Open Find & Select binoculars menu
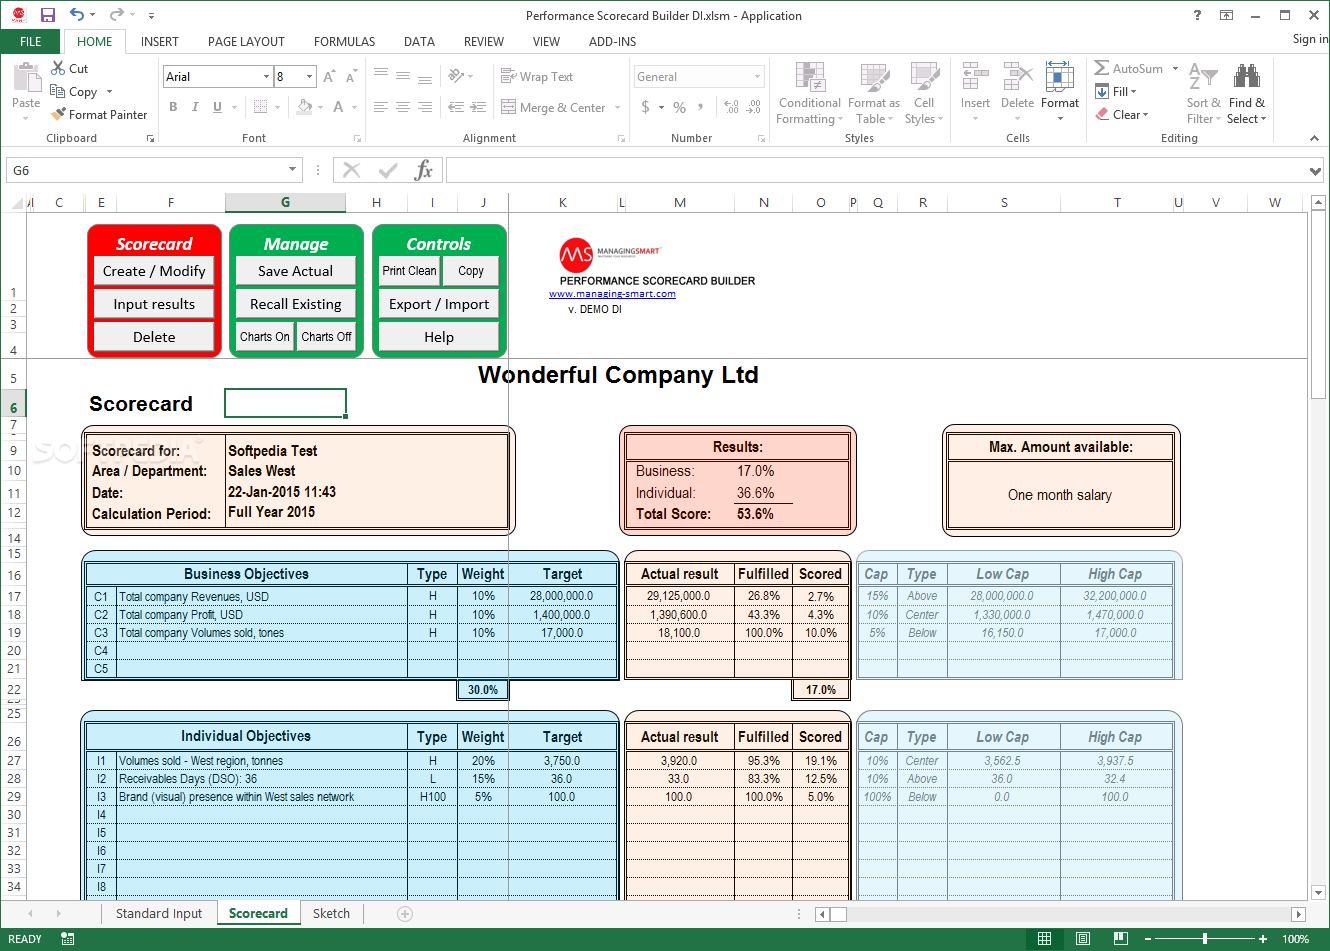The height and width of the screenshot is (951, 1330). [1247, 93]
